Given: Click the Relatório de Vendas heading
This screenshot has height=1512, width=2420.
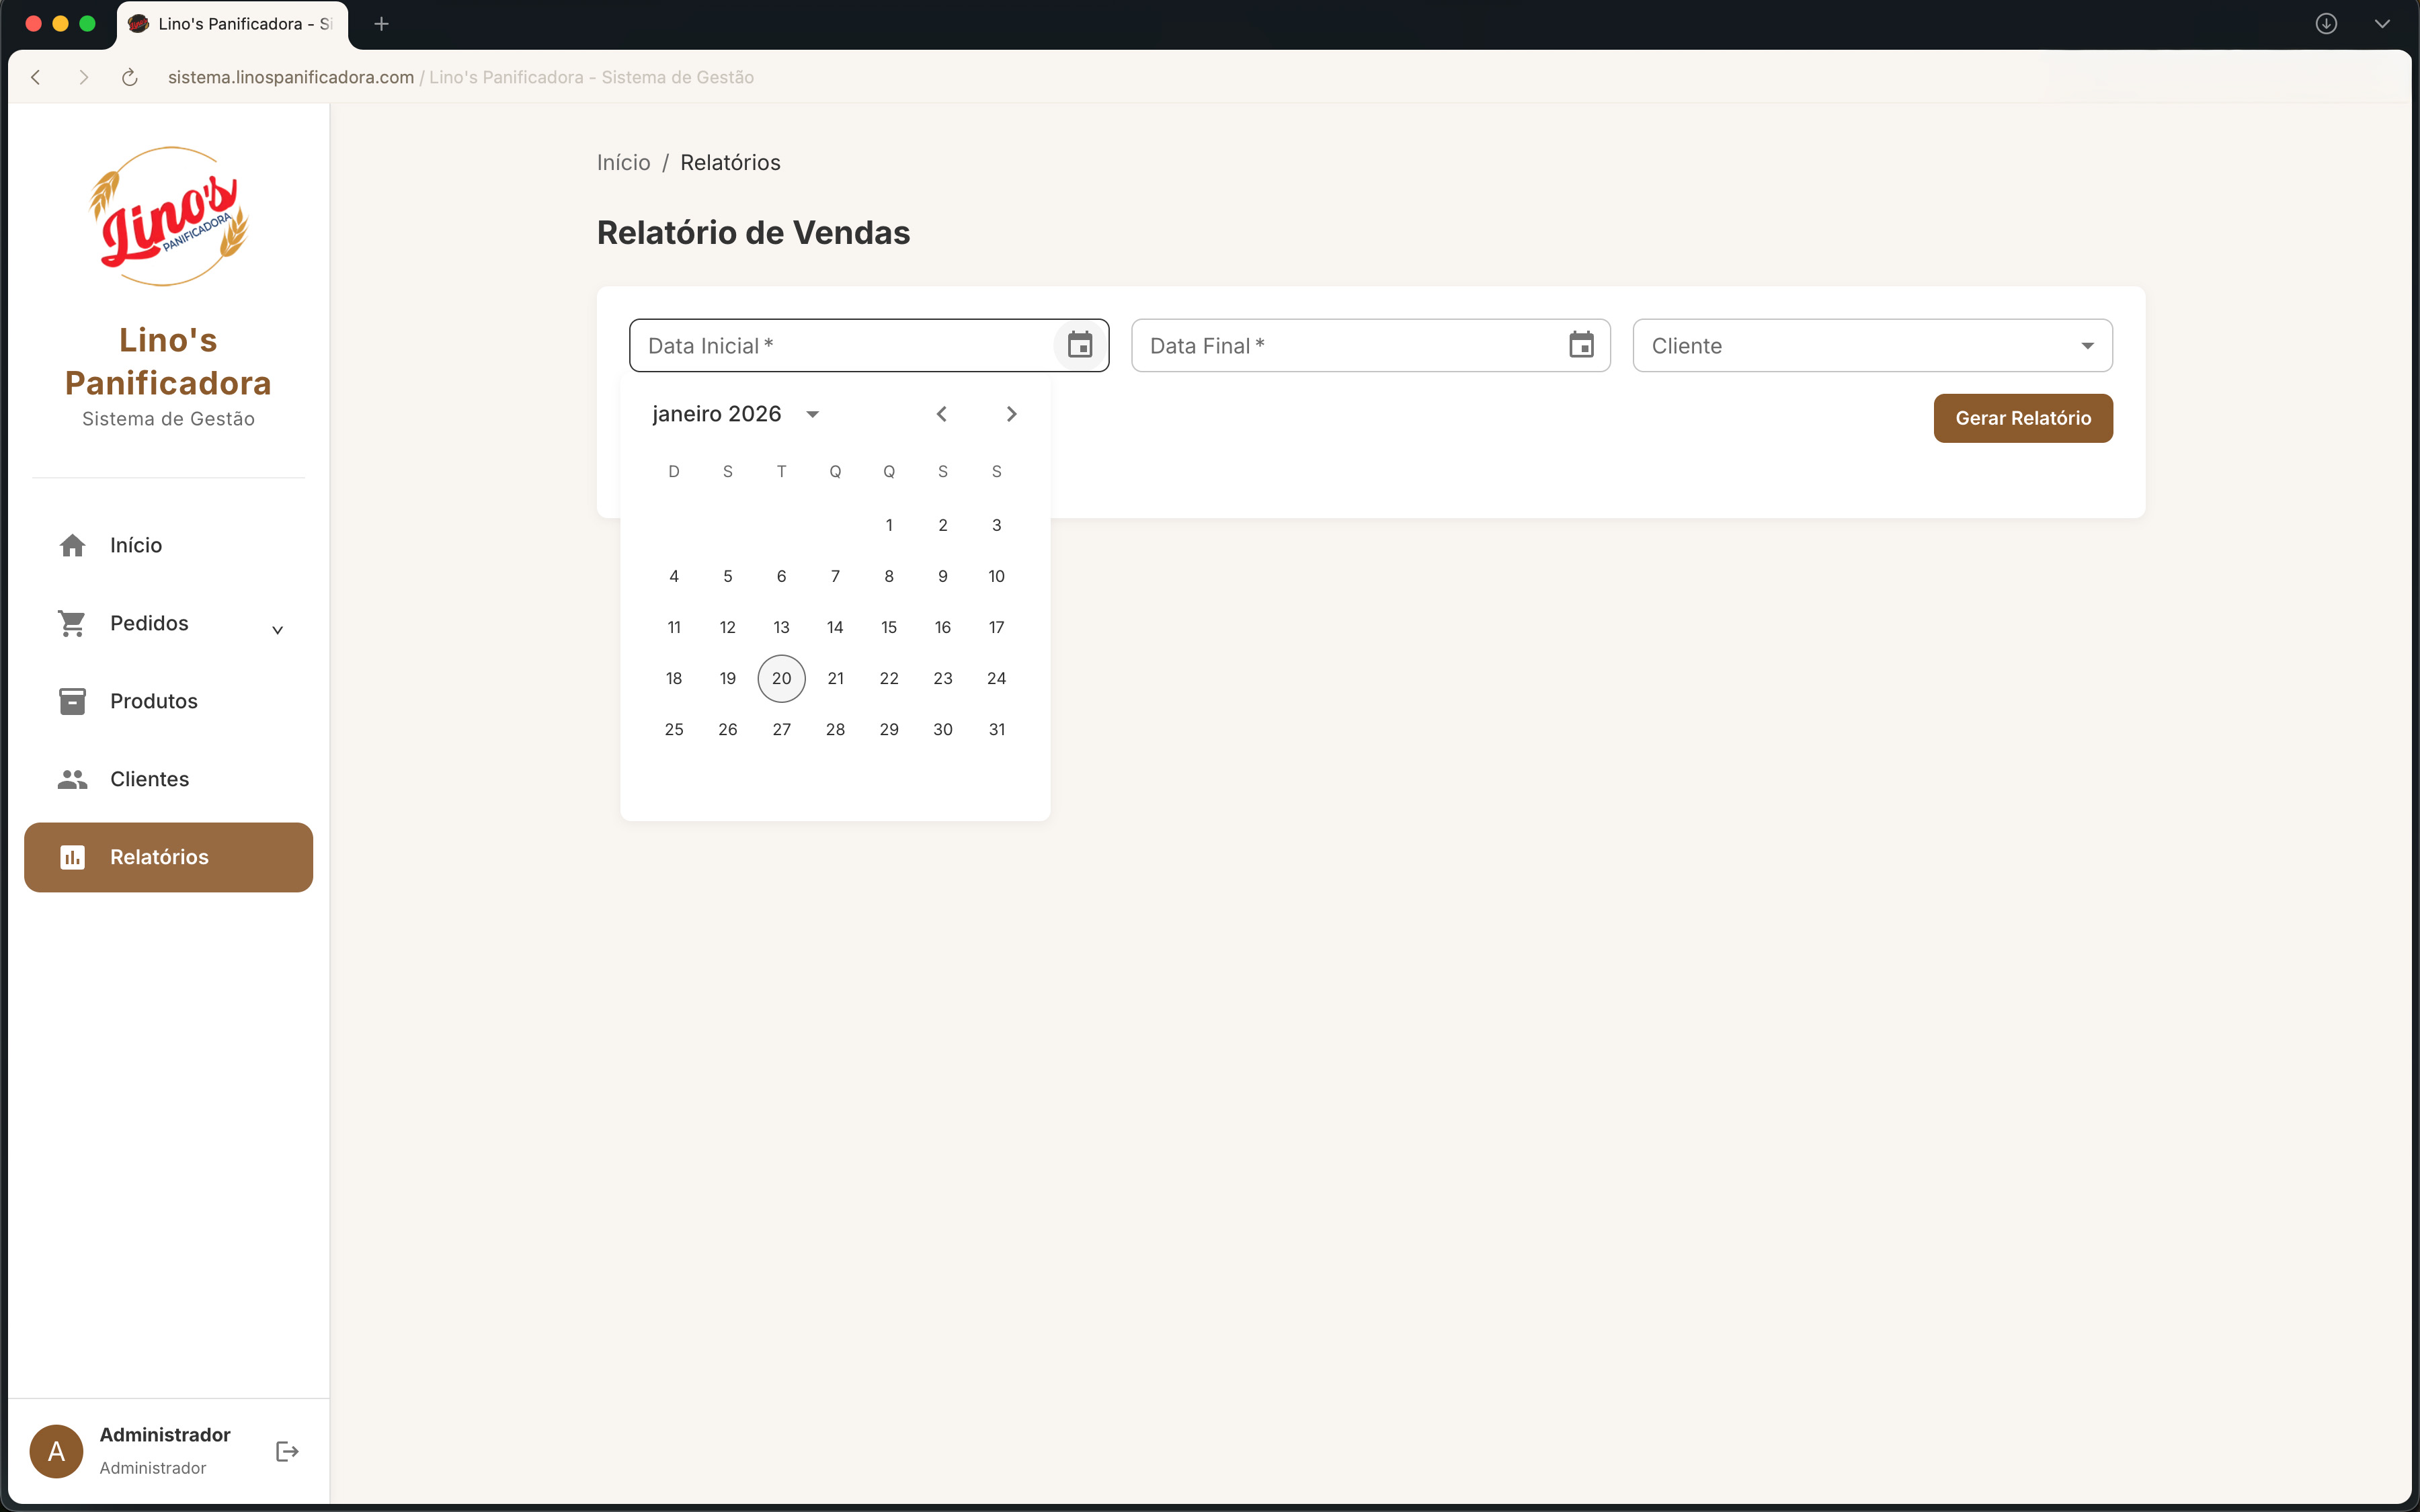Looking at the screenshot, I should [x=753, y=232].
